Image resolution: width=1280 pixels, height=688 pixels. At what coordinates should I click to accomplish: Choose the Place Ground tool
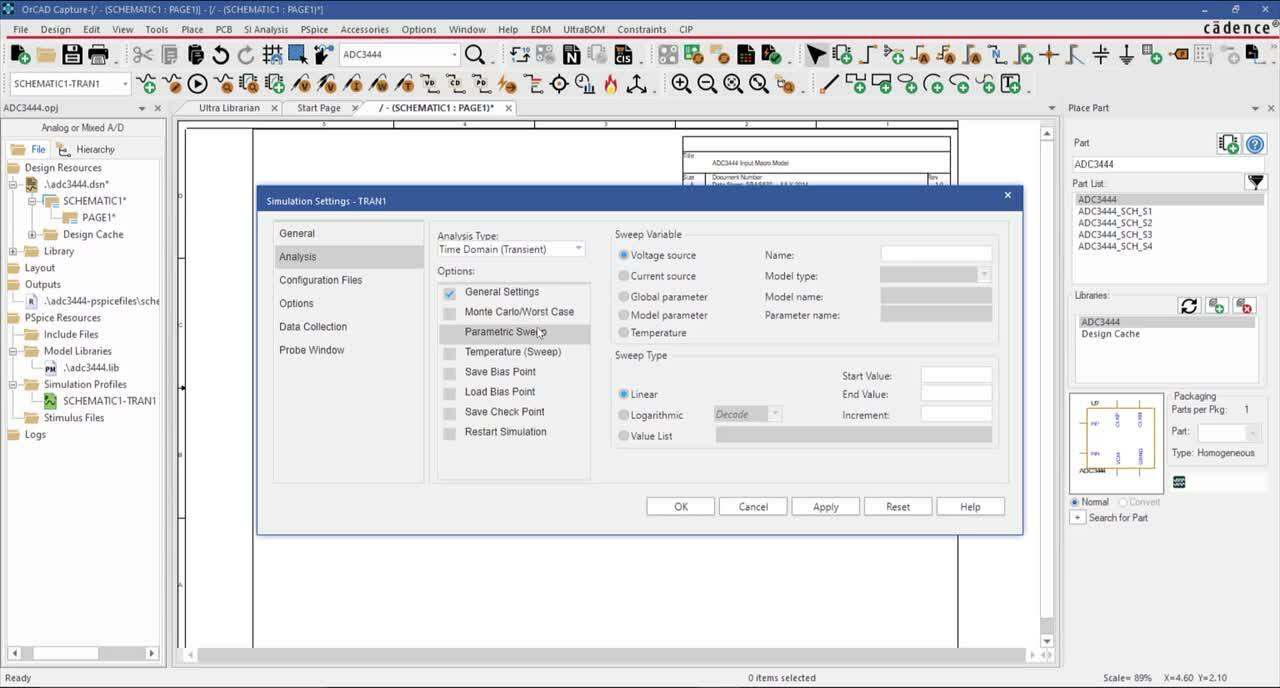coord(1127,54)
